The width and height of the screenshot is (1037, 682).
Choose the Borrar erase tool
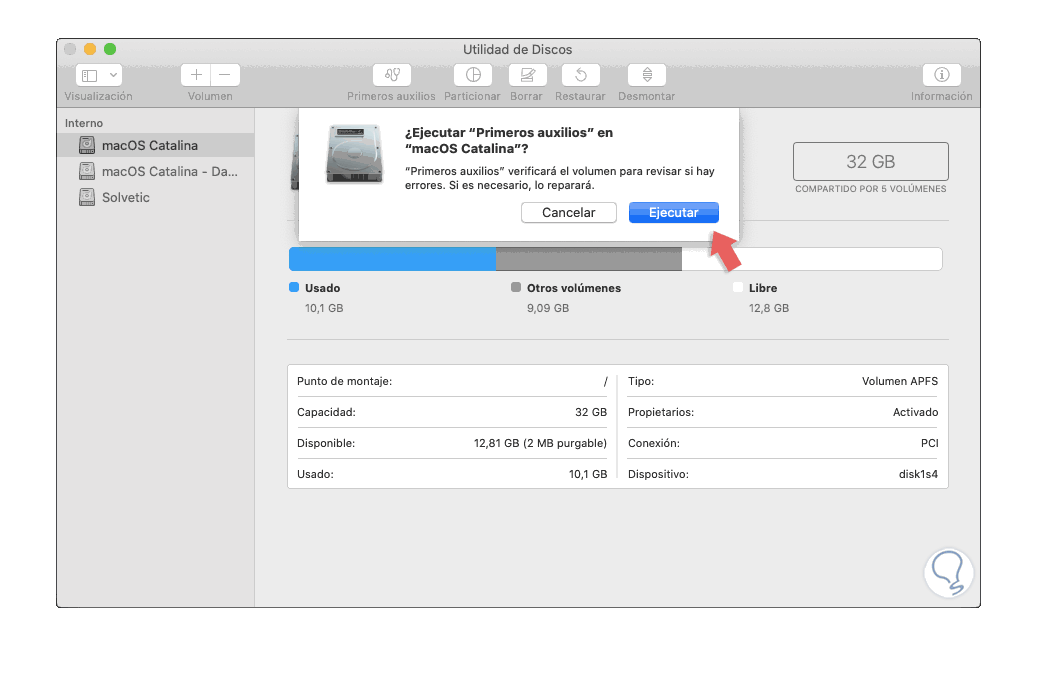527,75
